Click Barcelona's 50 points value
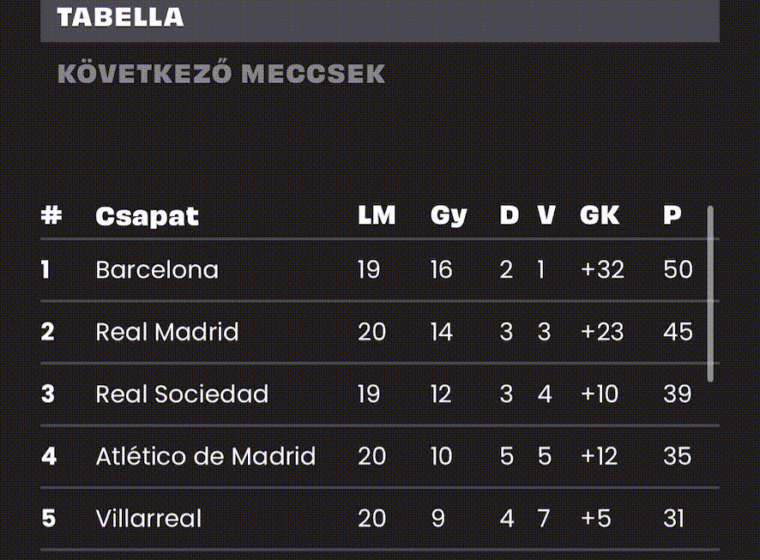Viewport: 760px width, 560px height. (678, 270)
